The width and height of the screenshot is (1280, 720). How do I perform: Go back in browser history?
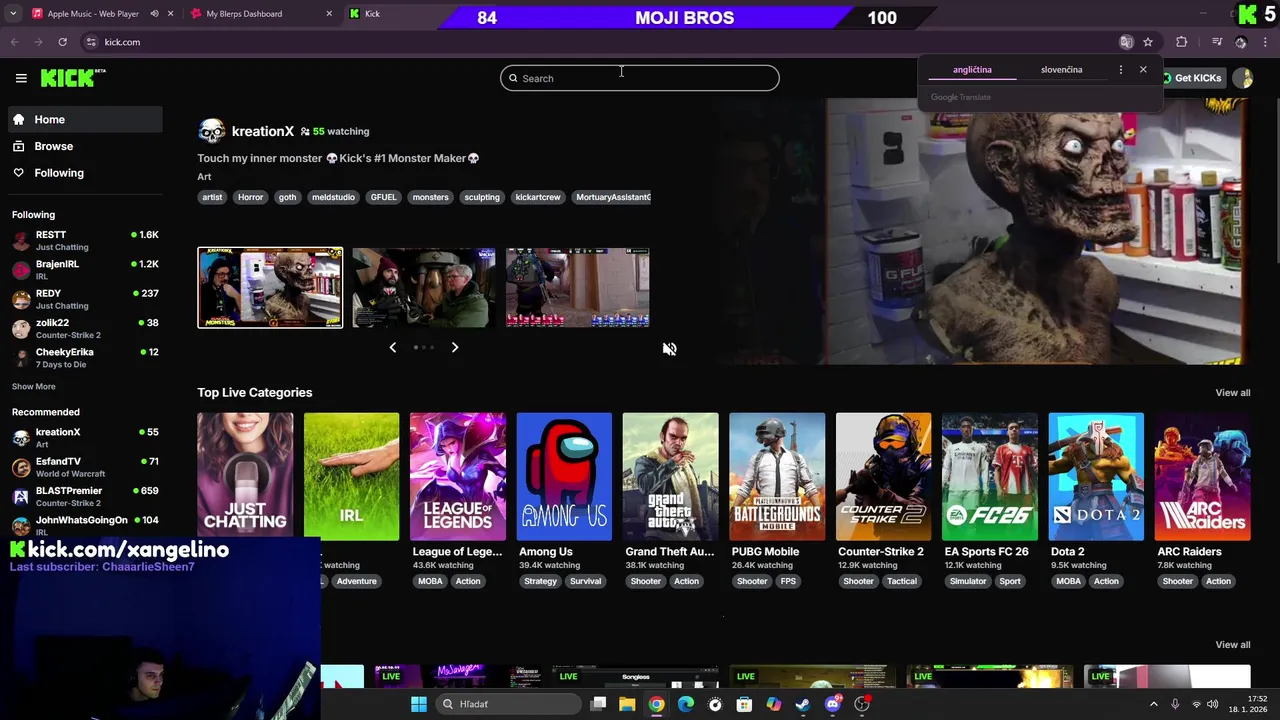pos(14,42)
